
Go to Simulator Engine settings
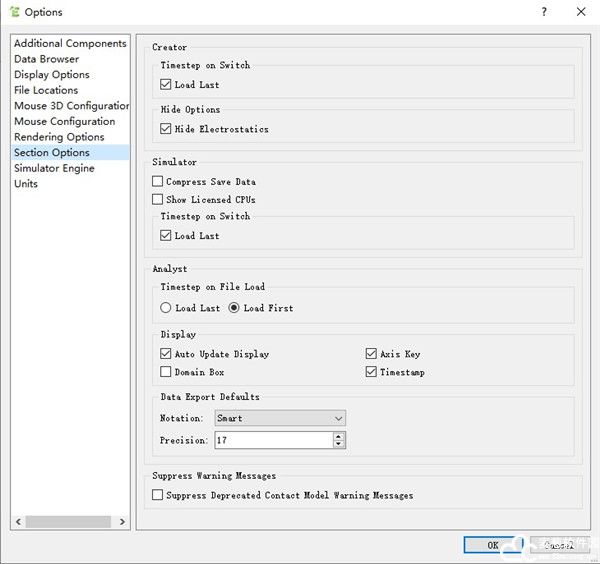[54, 168]
